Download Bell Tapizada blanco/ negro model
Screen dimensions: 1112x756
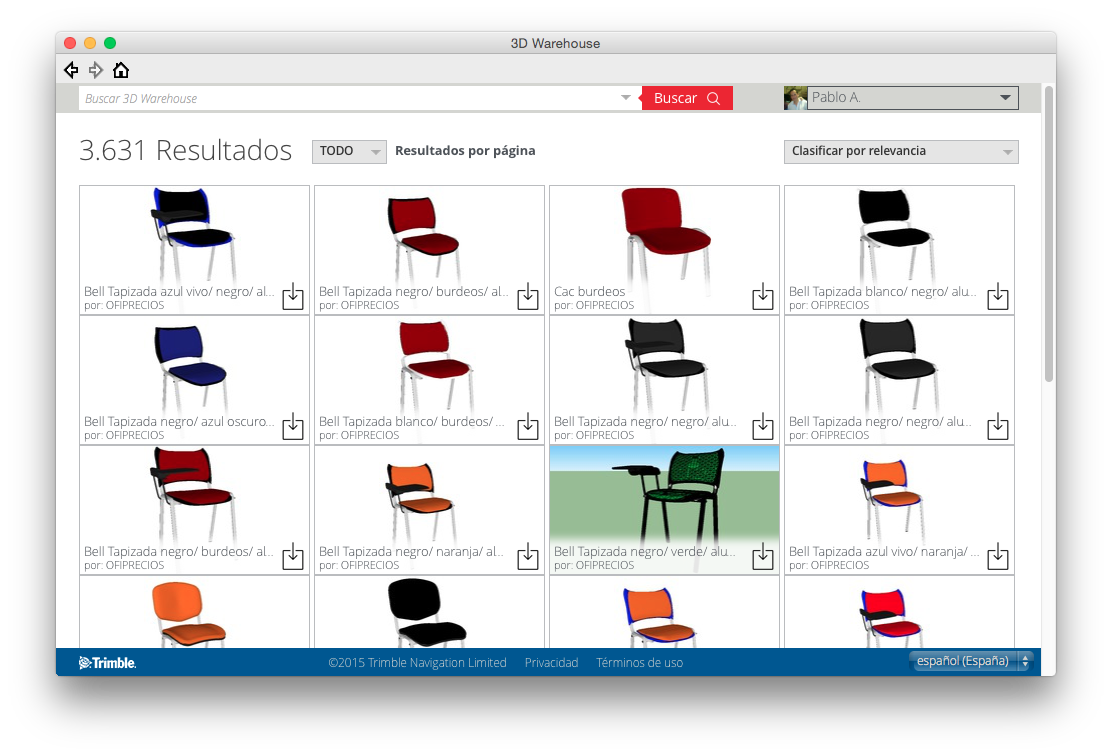(998, 296)
